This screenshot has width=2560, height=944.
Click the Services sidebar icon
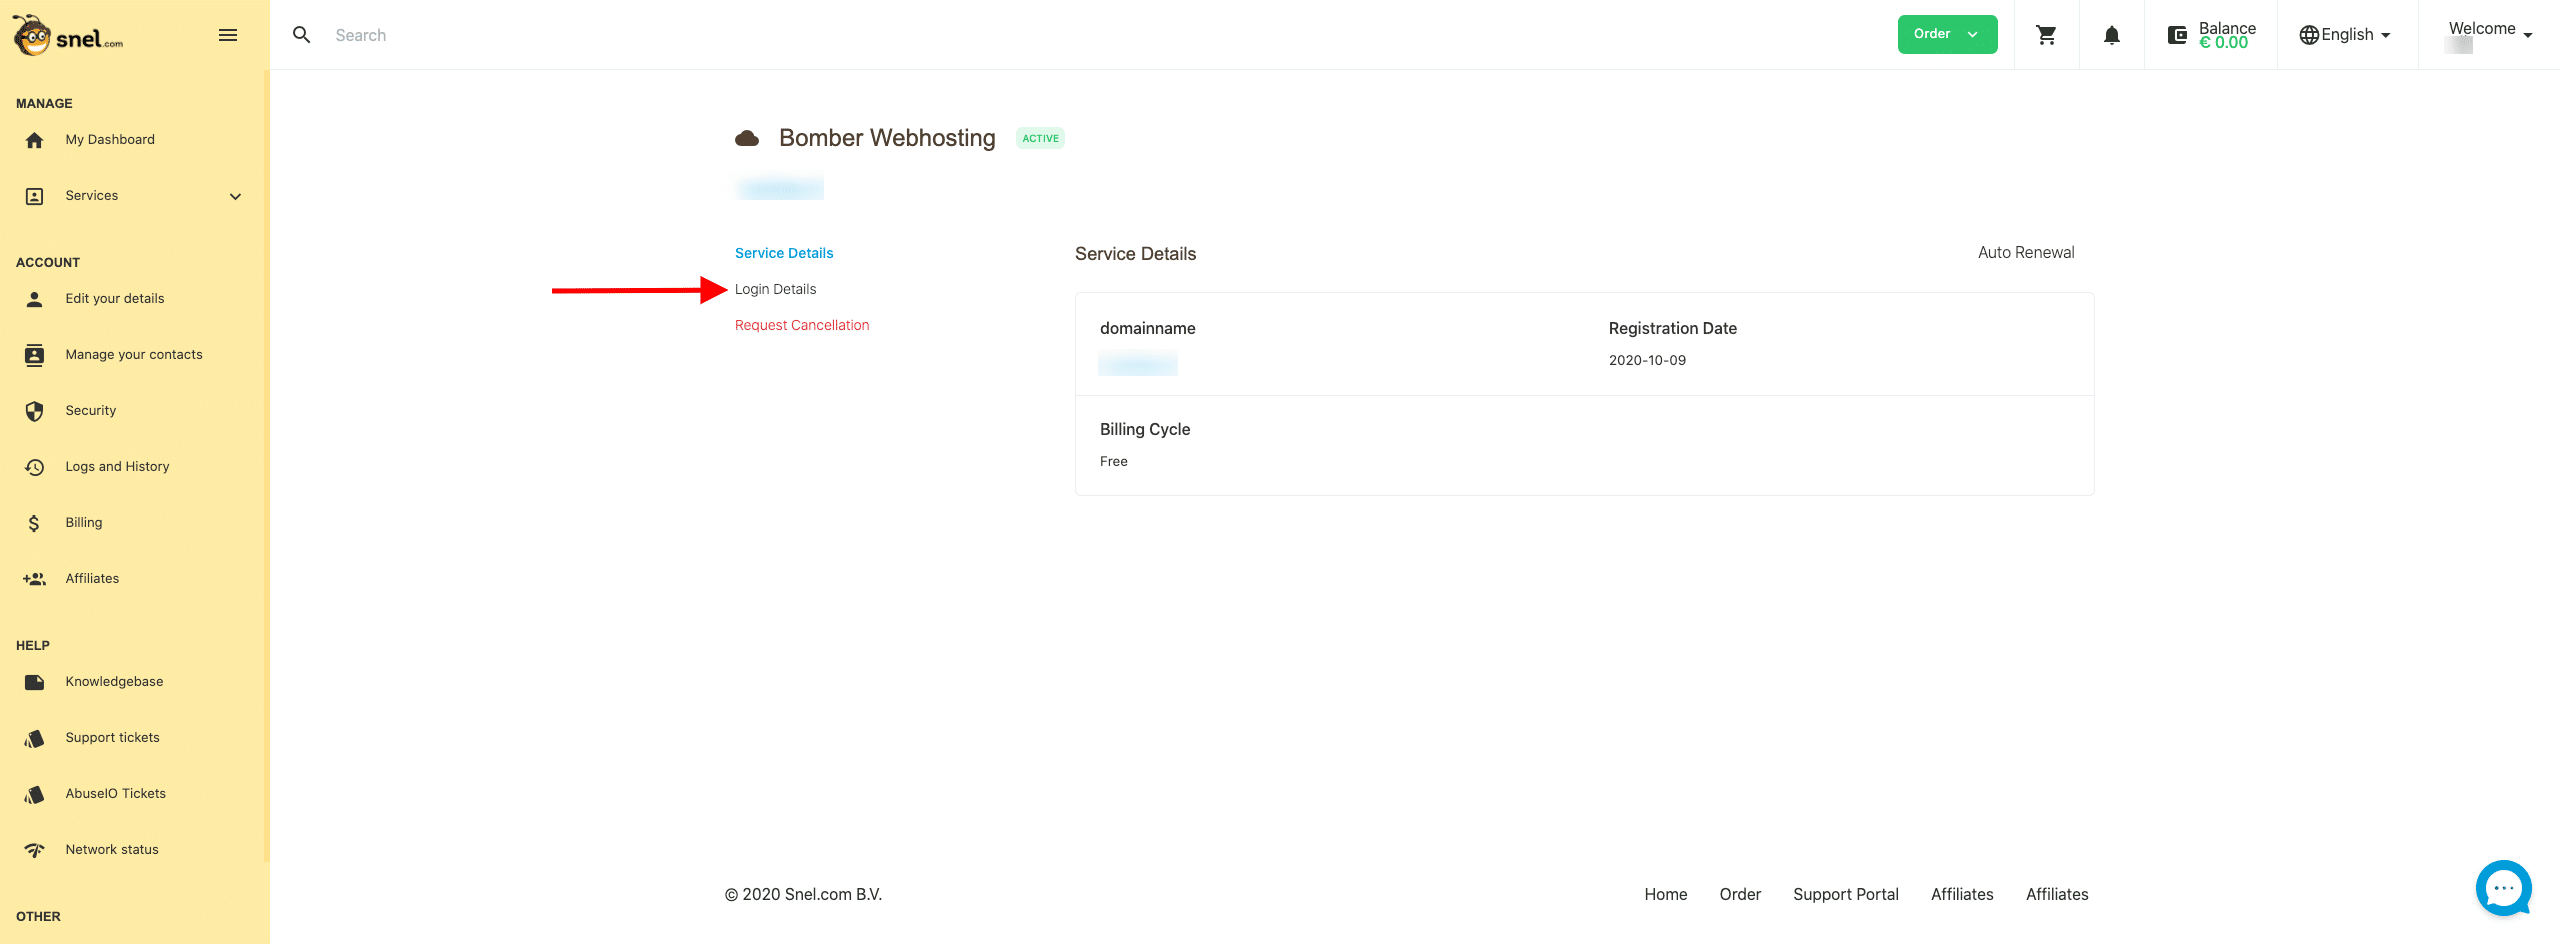pyautogui.click(x=34, y=196)
